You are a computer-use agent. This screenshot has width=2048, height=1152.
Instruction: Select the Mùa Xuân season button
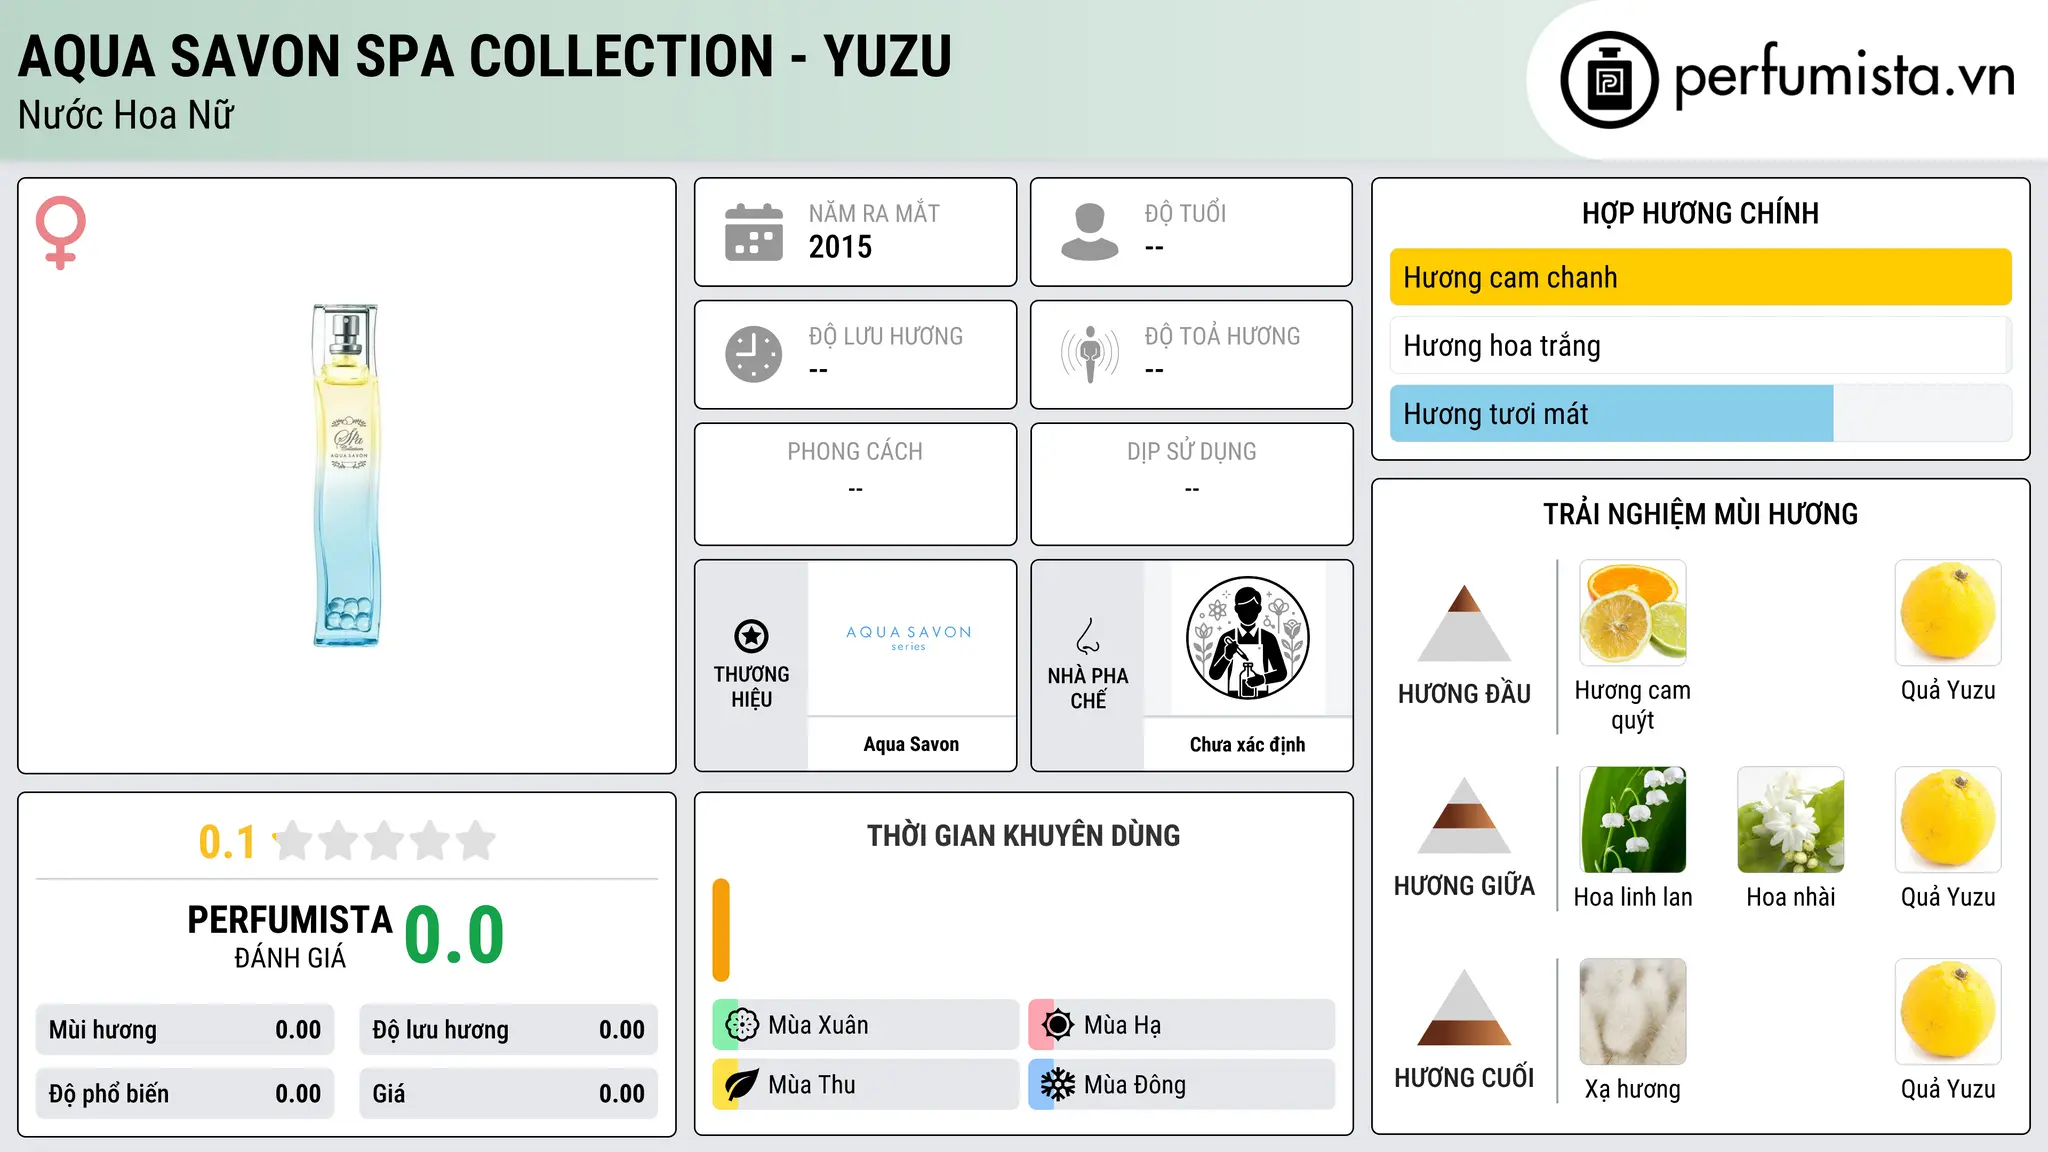pyautogui.click(x=865, y=1025)
